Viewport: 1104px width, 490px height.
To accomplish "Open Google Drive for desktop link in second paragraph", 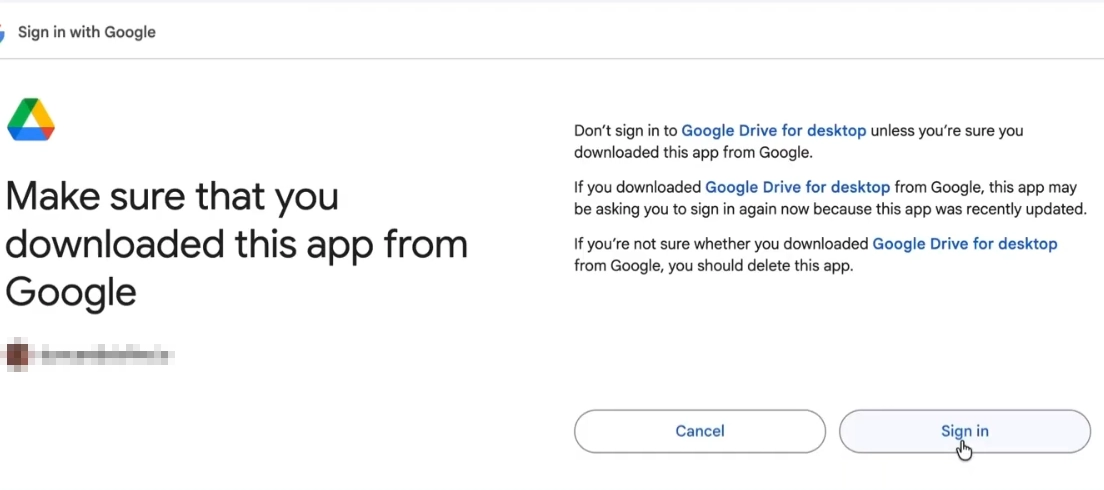I will pyautogui.click(x=797, y=187).
